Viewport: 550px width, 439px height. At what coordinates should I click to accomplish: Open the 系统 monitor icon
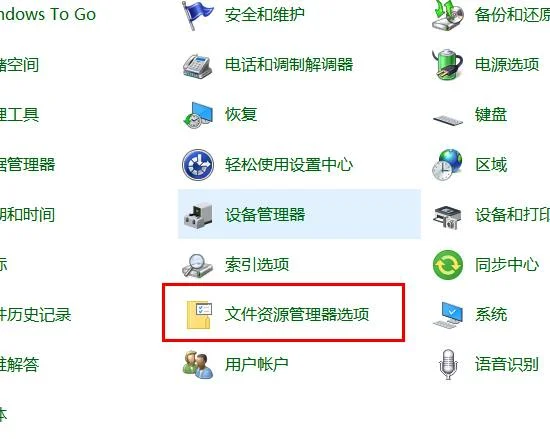pos(448,315)
